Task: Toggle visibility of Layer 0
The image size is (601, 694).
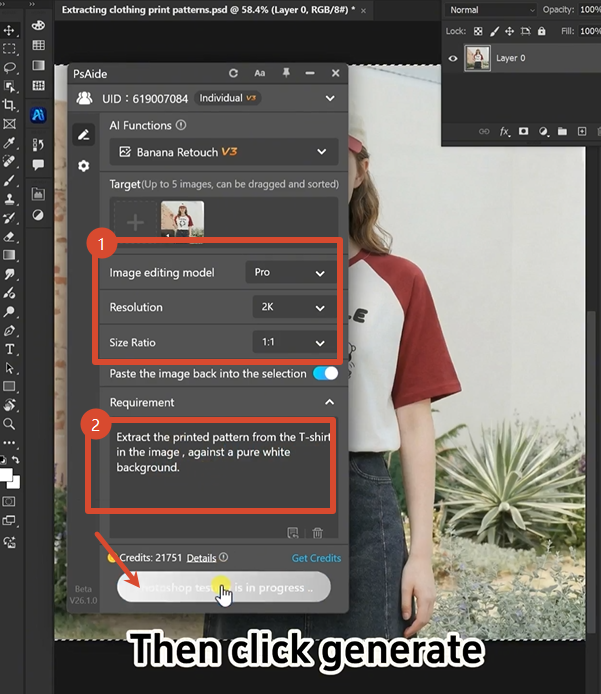Action: coord(453,58)
